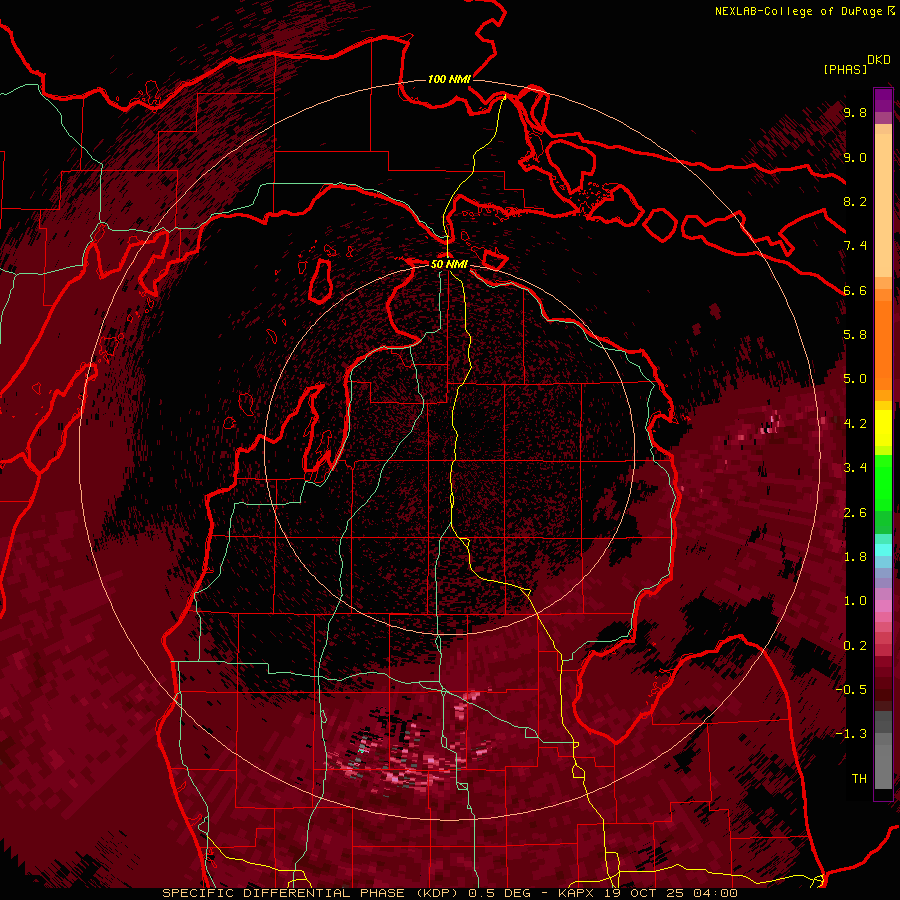Click the Specific Differential Phase caption text
Viewport: 900px width, 900px height.
(x=449, y=893)
